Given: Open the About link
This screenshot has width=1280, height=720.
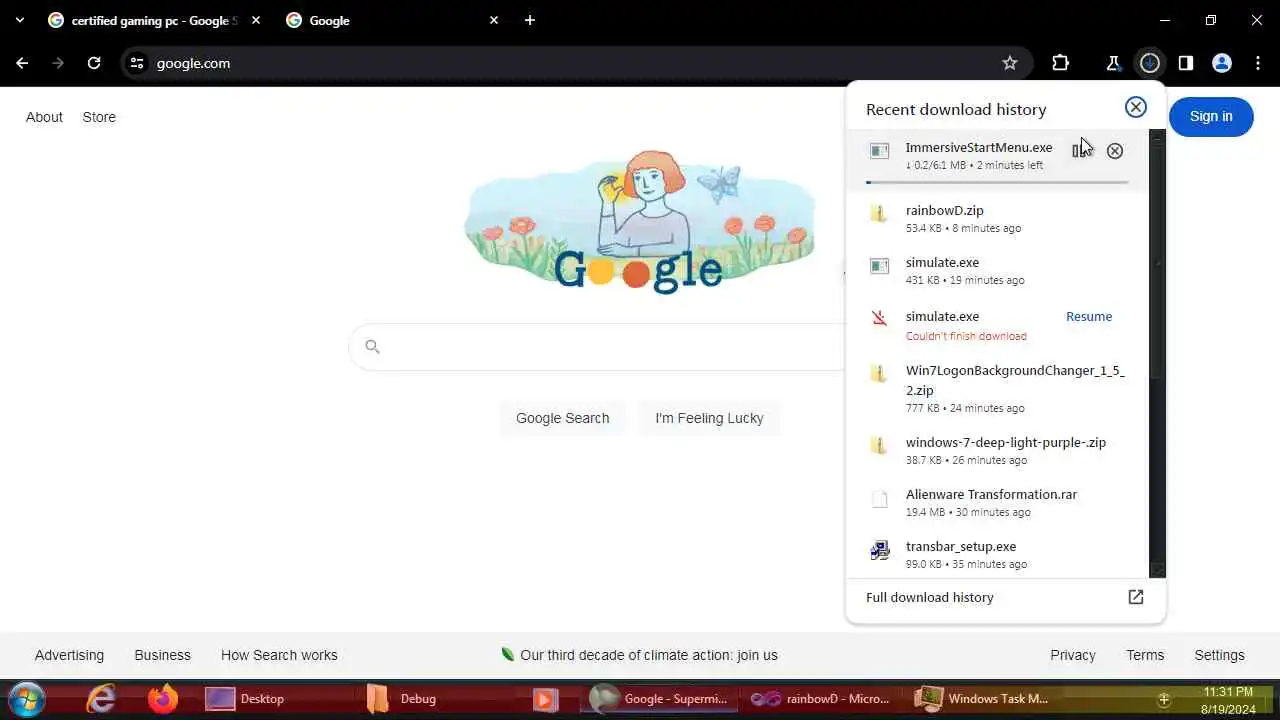Looking at the screenshot, I should coord(44,117).
